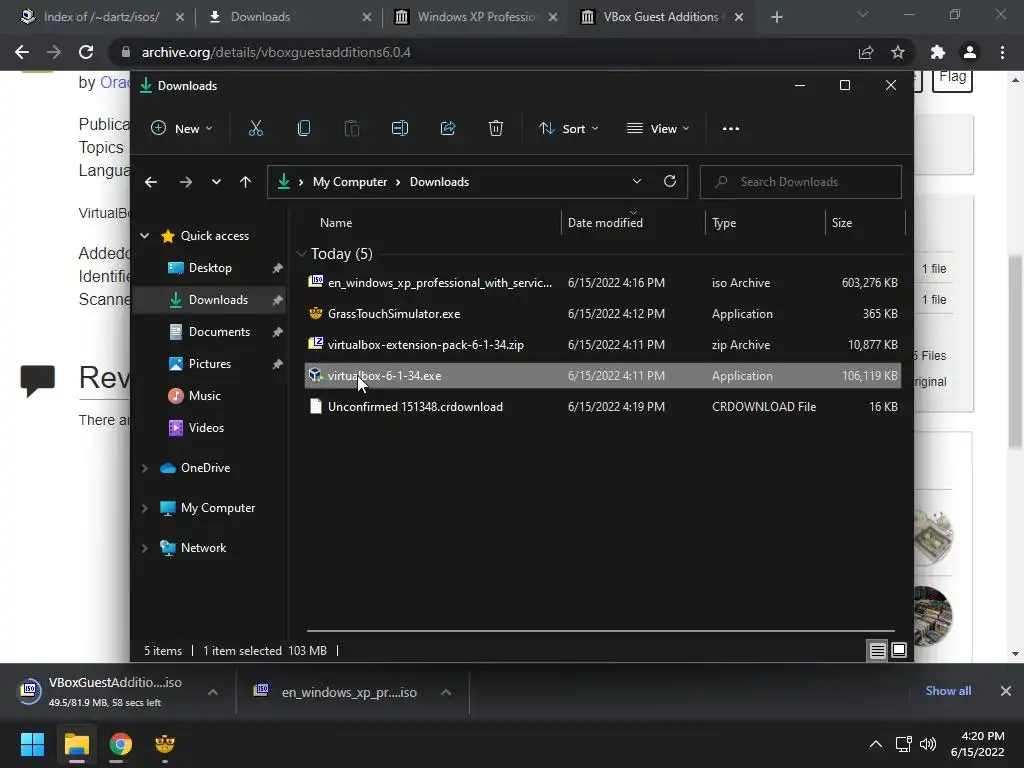Select GrassTouchSimulator.exe in the file list

pyautogui.click(x=602, y=314)
